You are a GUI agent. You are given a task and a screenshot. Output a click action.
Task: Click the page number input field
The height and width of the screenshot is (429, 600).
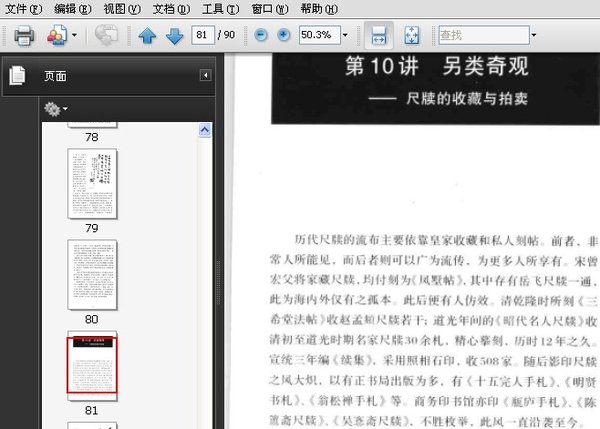coord(202,35)
